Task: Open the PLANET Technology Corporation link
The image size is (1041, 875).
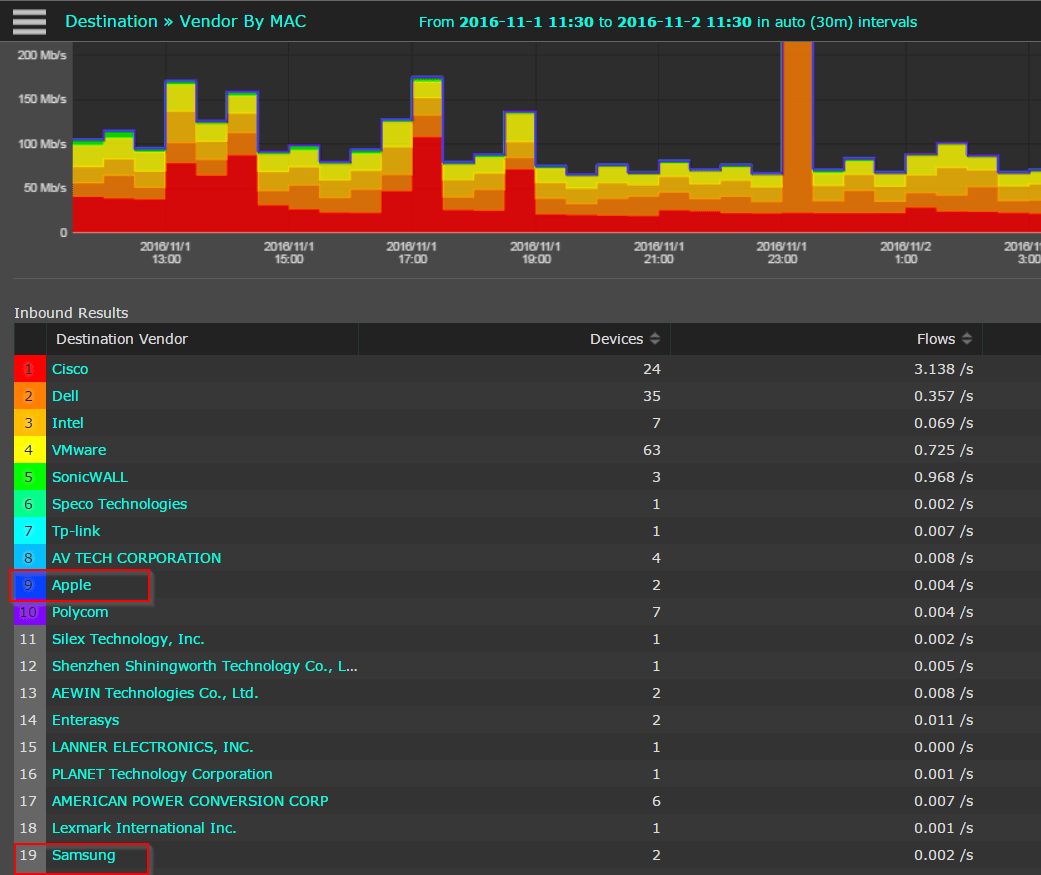Action: click(x=162, y=774)
